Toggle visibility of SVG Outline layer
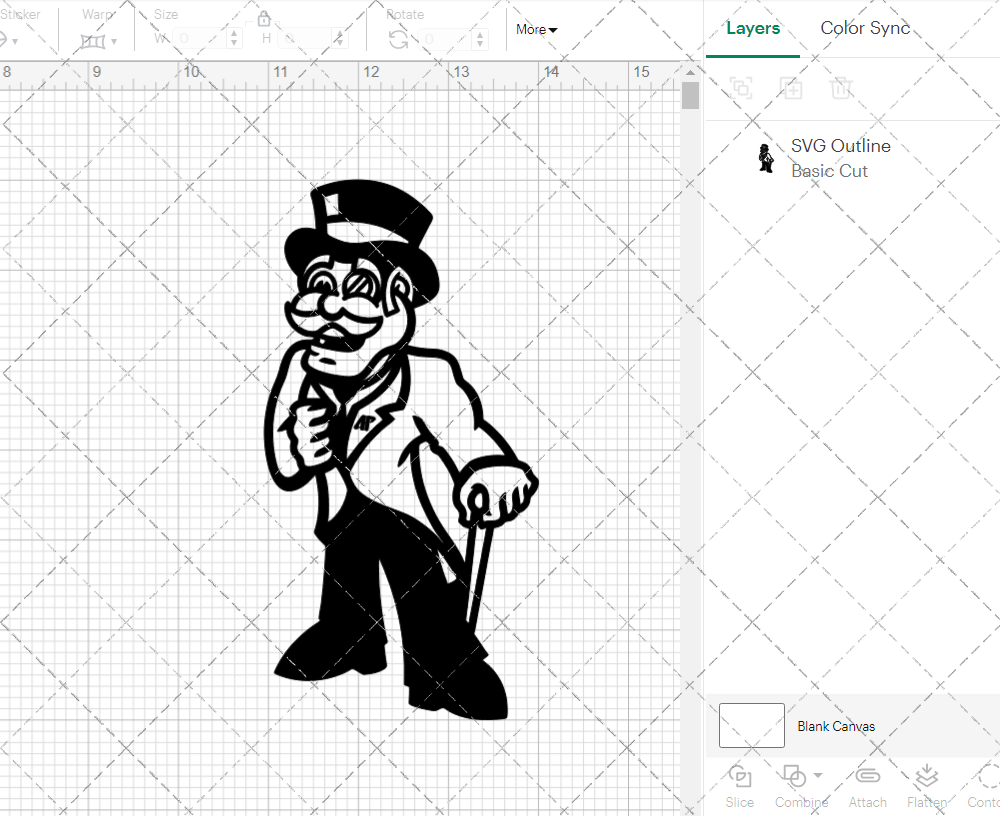The image size is (1000, 816). (767, 157)
